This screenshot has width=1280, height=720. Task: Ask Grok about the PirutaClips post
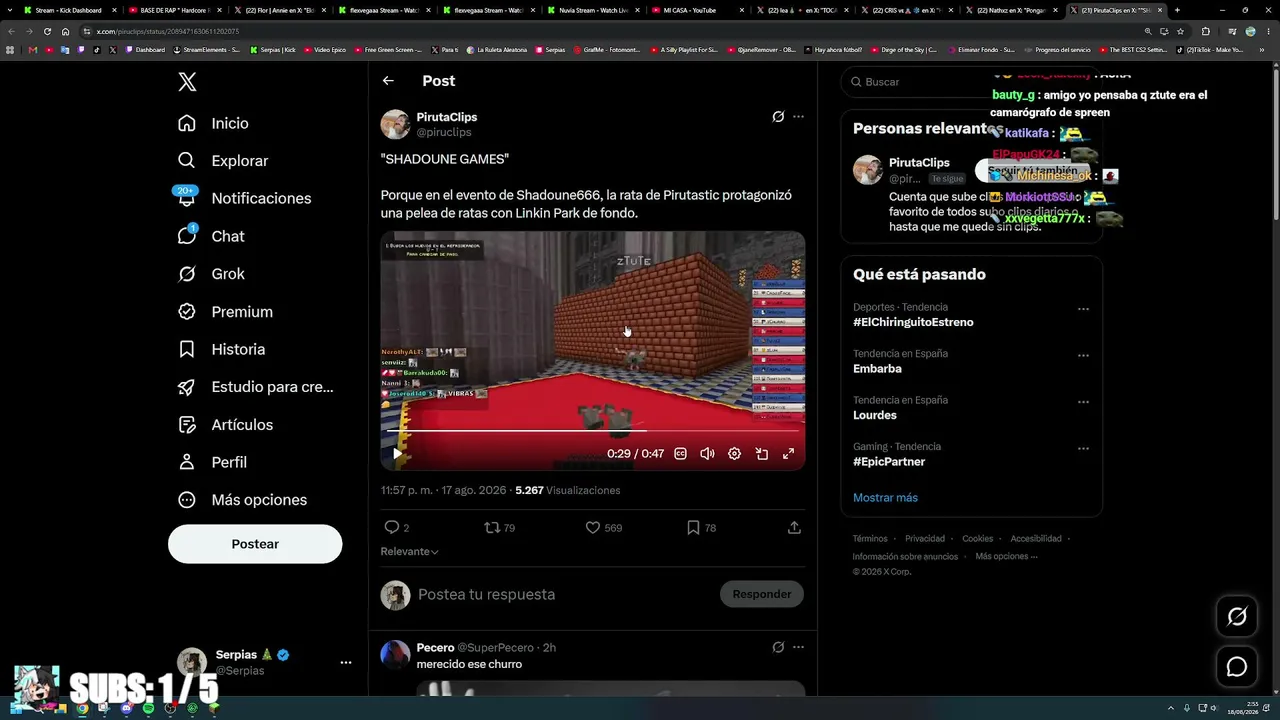[778, 117]
